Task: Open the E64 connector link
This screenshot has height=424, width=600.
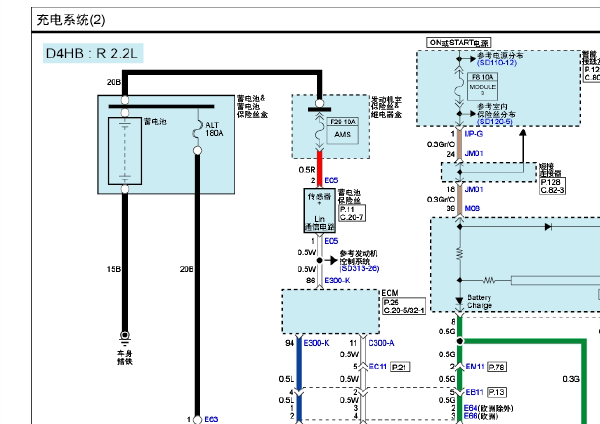Action: pyautogui.click(x=470, y=408)
